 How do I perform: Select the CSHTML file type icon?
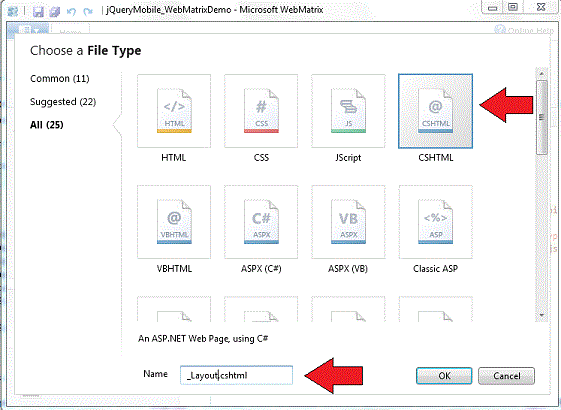pyautogui.click(x=435, y=111)
